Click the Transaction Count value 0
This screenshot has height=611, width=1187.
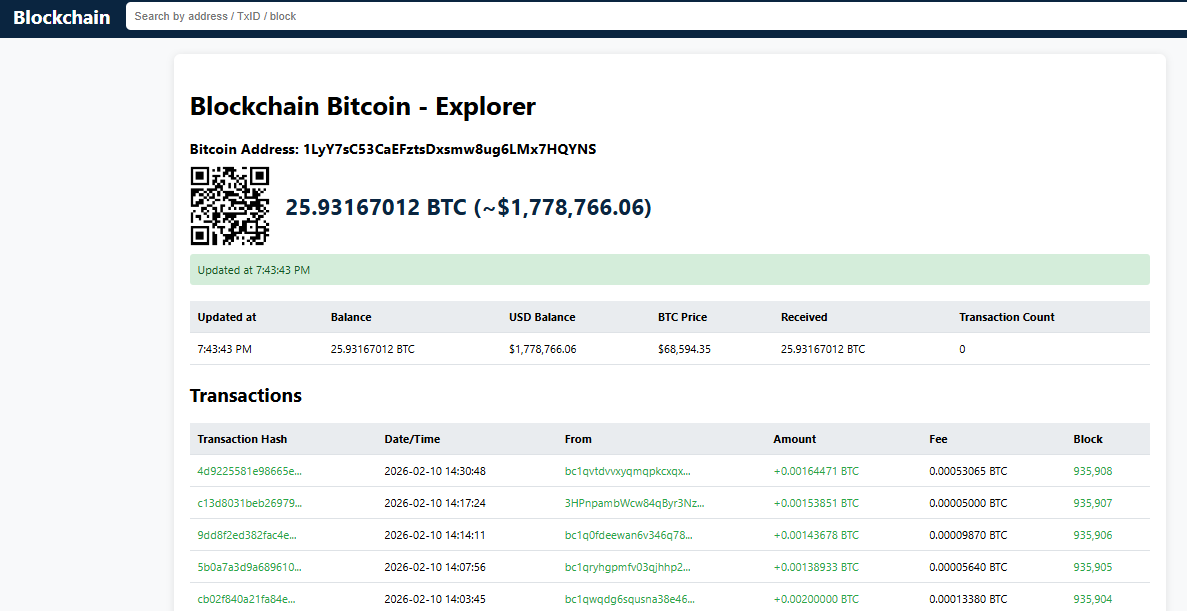pos(962,349)
